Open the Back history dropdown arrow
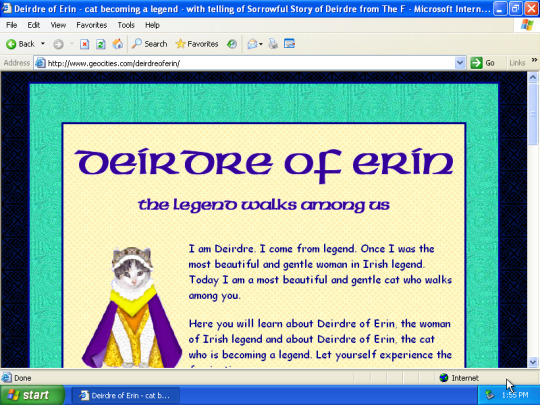This screenshot has height=405, width=540. [43, 44]
